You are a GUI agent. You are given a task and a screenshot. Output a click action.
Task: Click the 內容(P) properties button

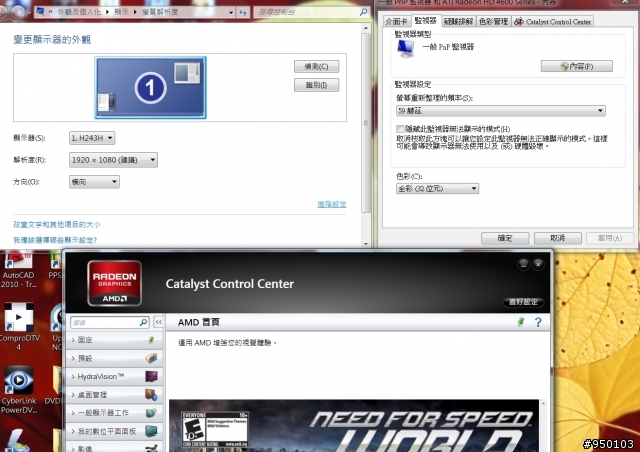[x=576, y=66]
